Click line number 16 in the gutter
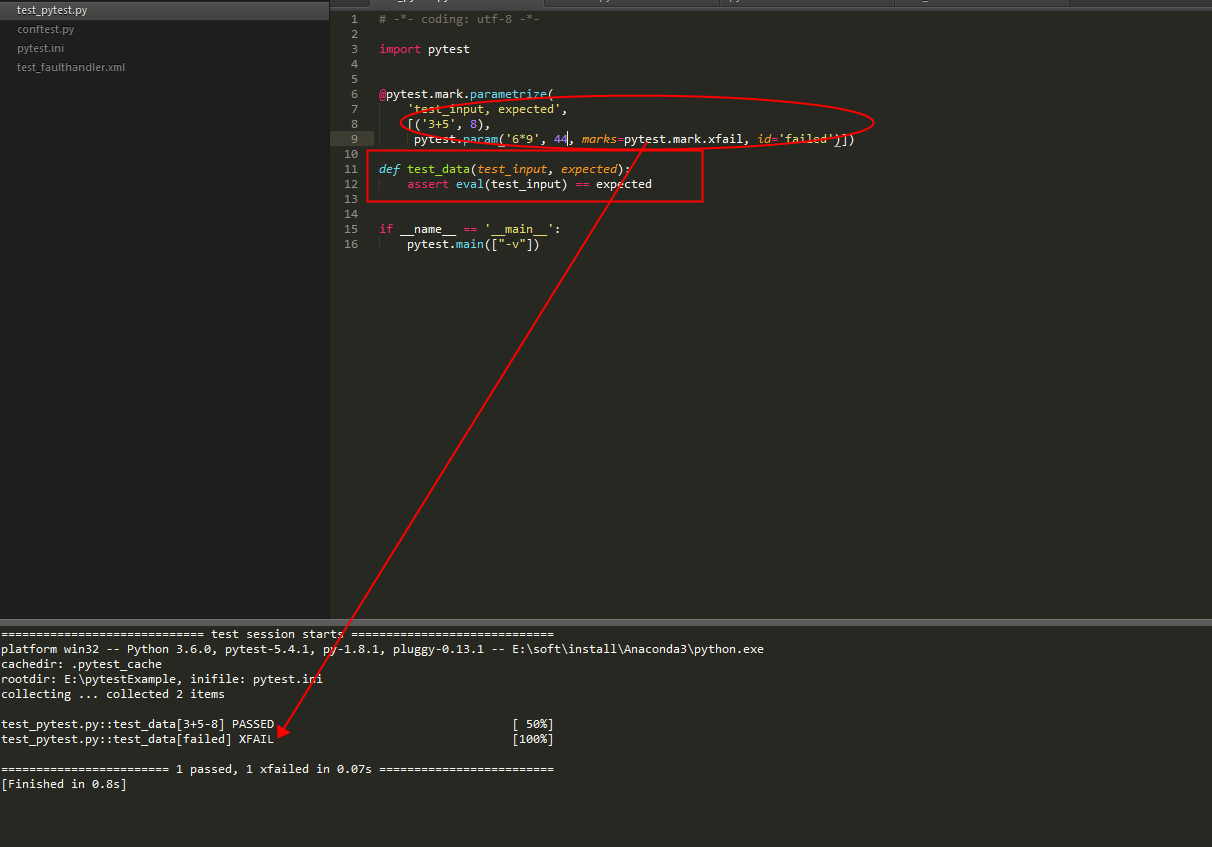Screen dimensions: 1212x847 click(351, 244)
